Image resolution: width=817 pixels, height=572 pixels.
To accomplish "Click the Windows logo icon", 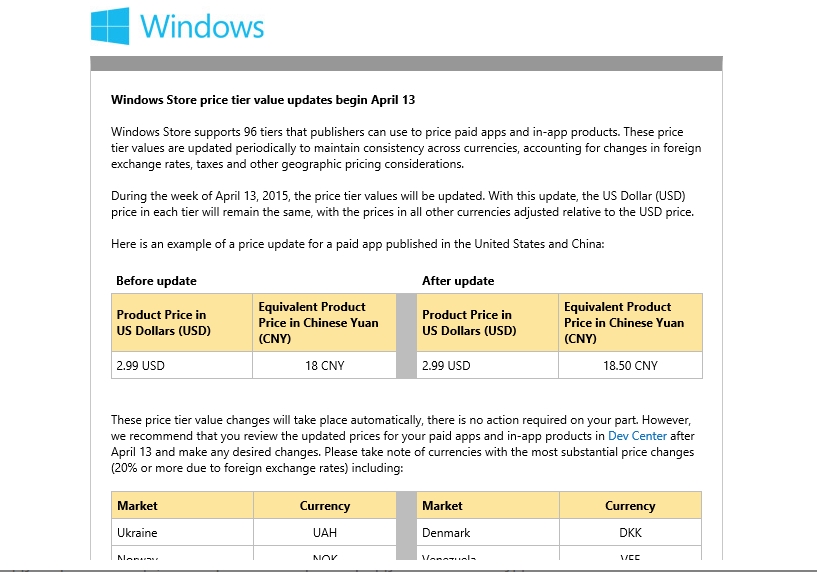I will coord(110,26).
